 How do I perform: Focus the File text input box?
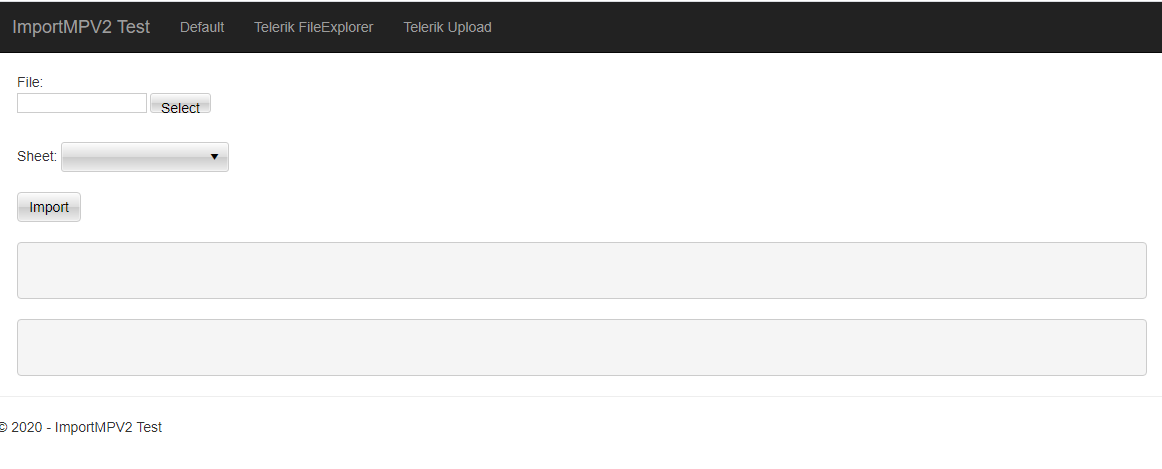[82, 103]
